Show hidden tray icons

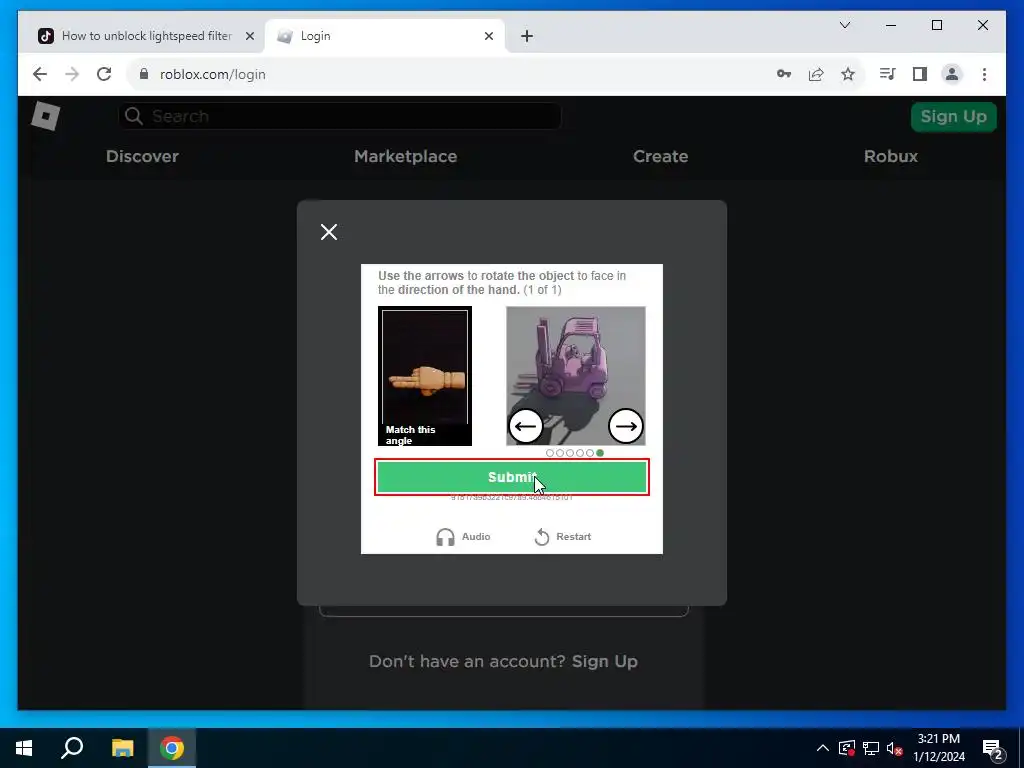click(823, 748)
